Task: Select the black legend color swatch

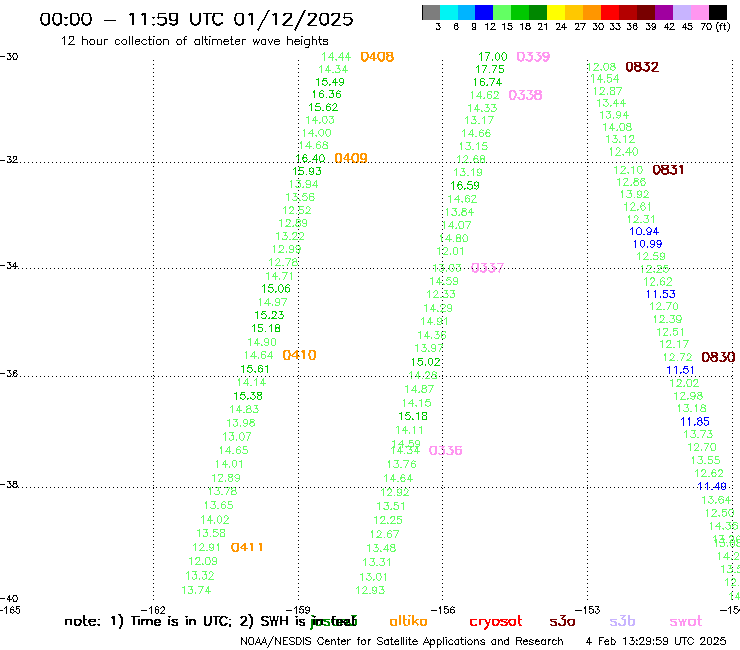Action: (x=718, y=12)
